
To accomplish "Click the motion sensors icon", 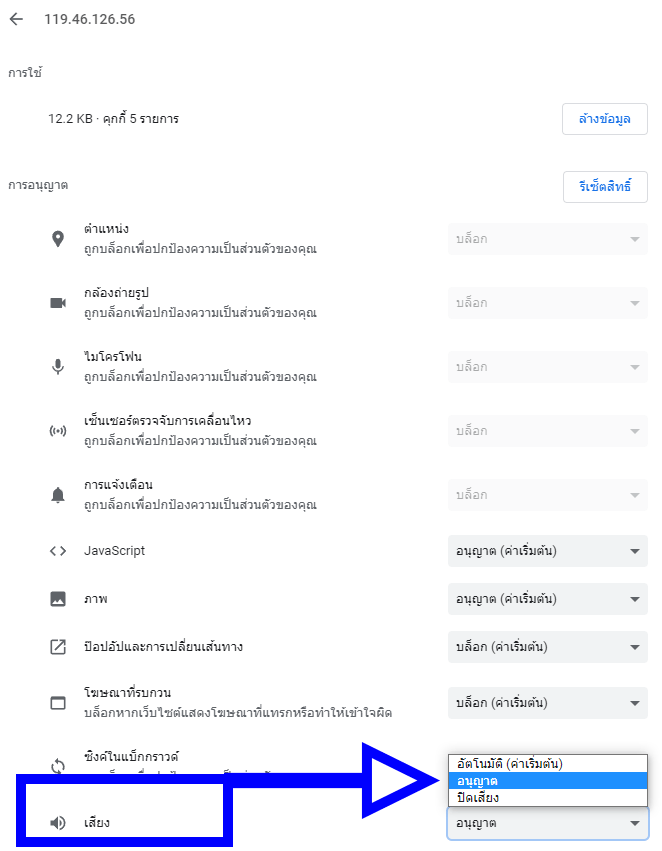I will point(58,431).
